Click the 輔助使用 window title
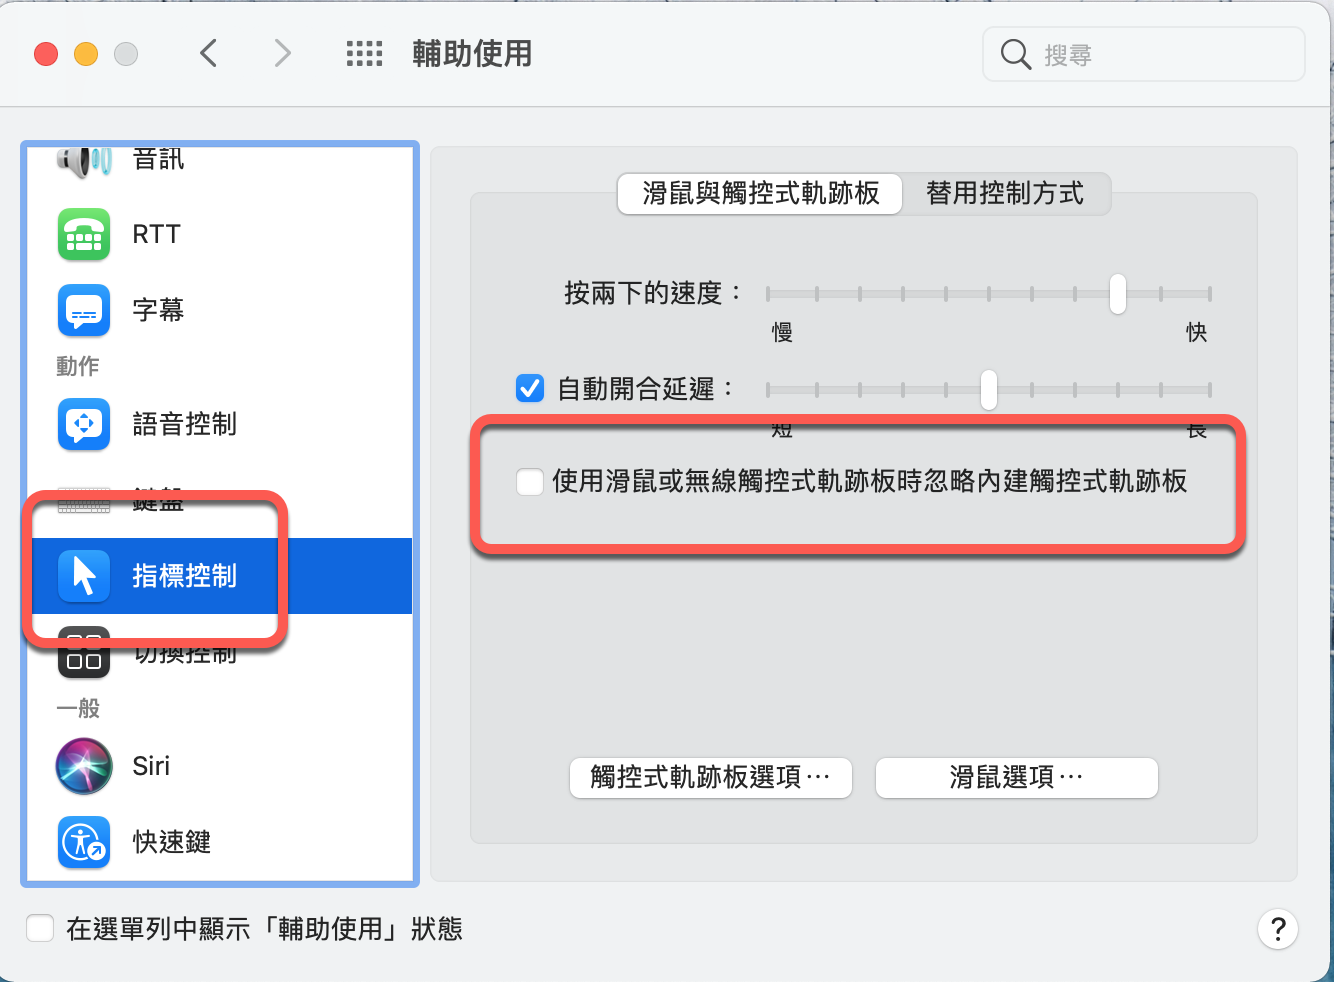 pyautogui.click(x=472, y=54)
